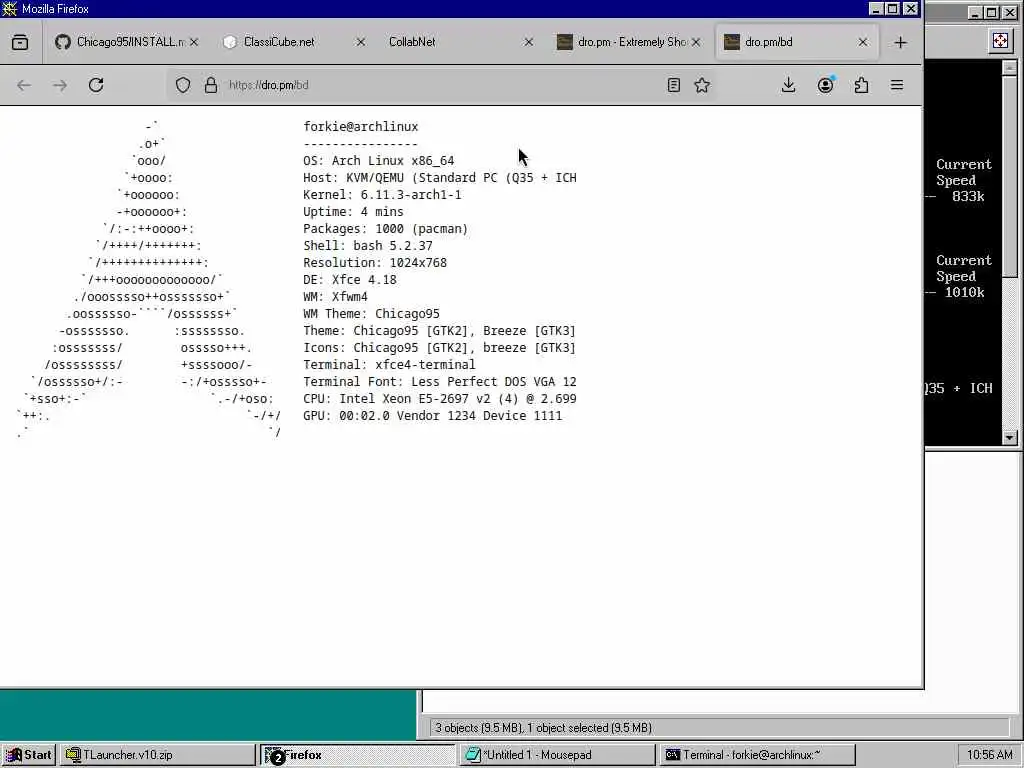Close the Chicago95/INSTALL tab
This screenshot has width=1024, height=768.
click(194, 42)
